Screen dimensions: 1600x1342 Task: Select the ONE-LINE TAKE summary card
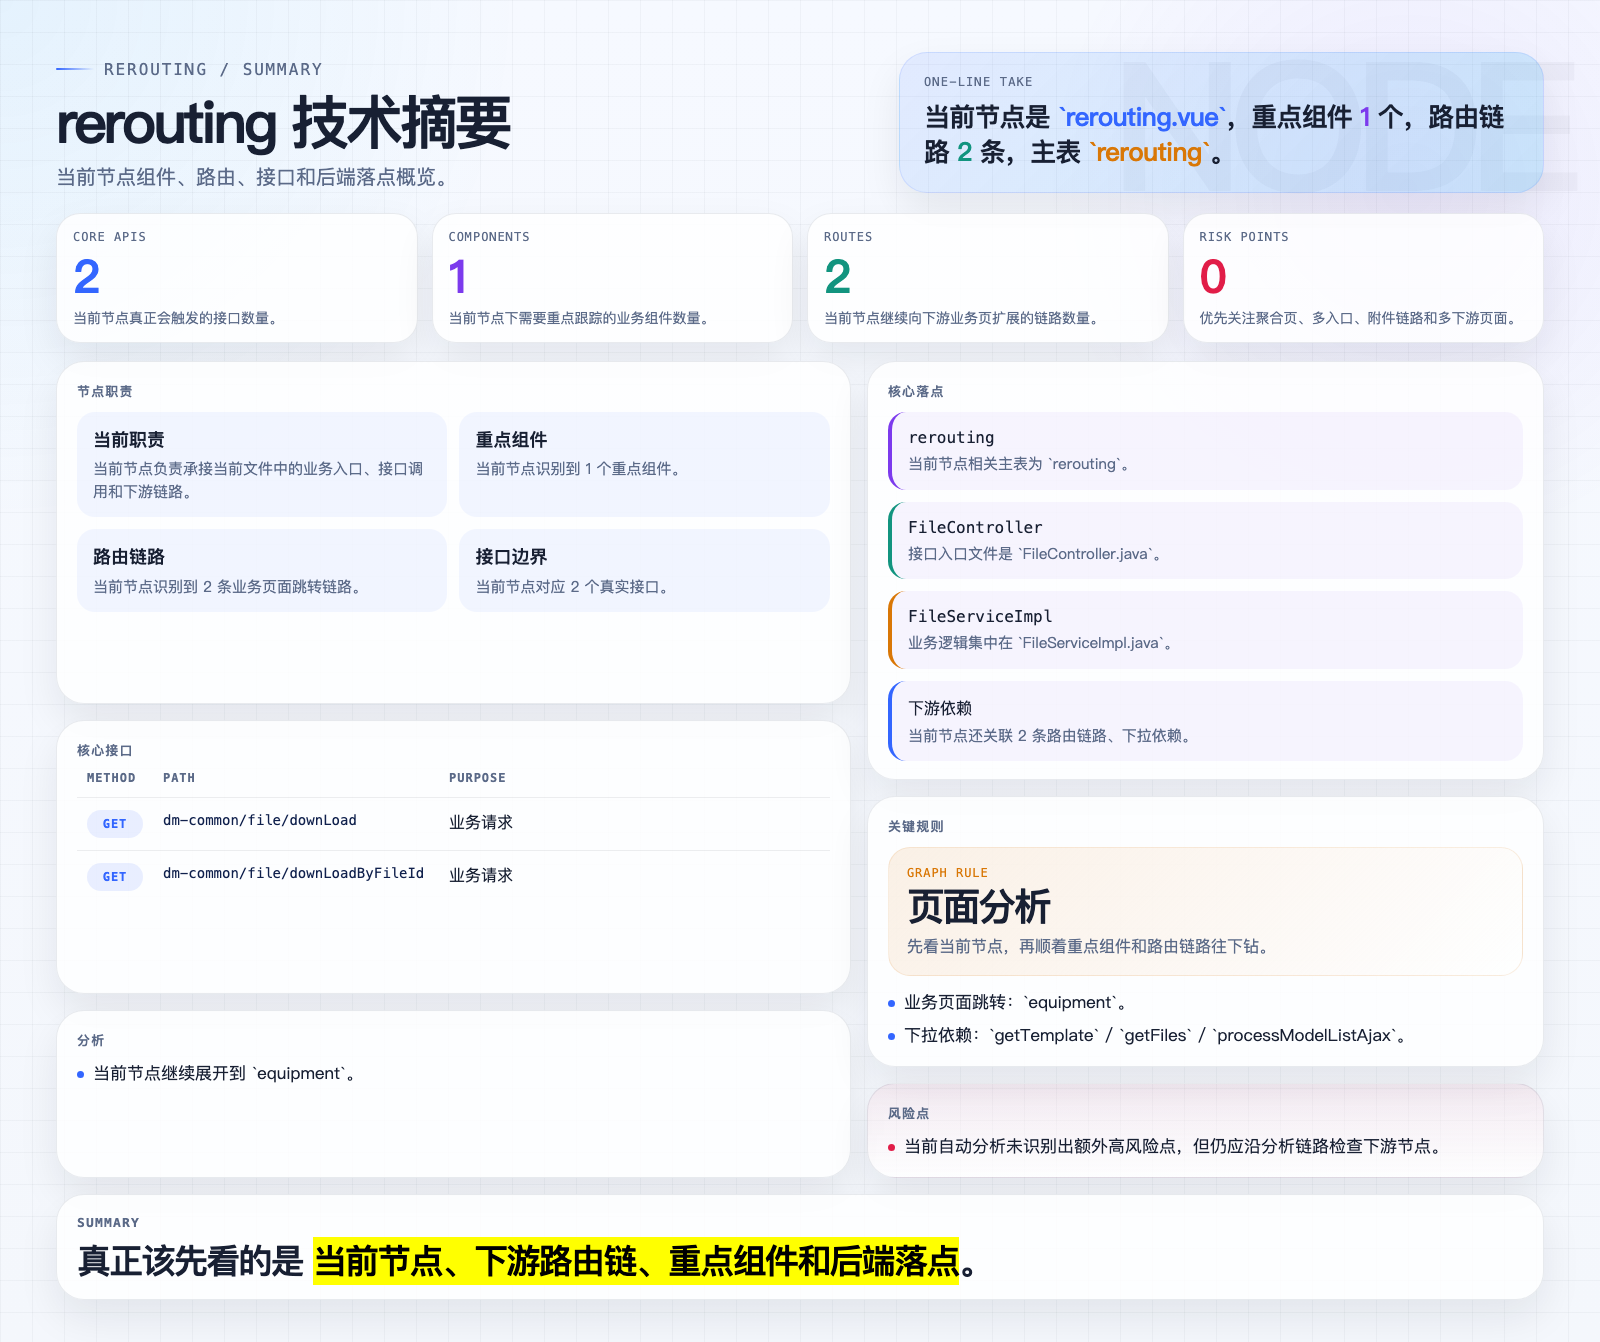(1221, 122)
